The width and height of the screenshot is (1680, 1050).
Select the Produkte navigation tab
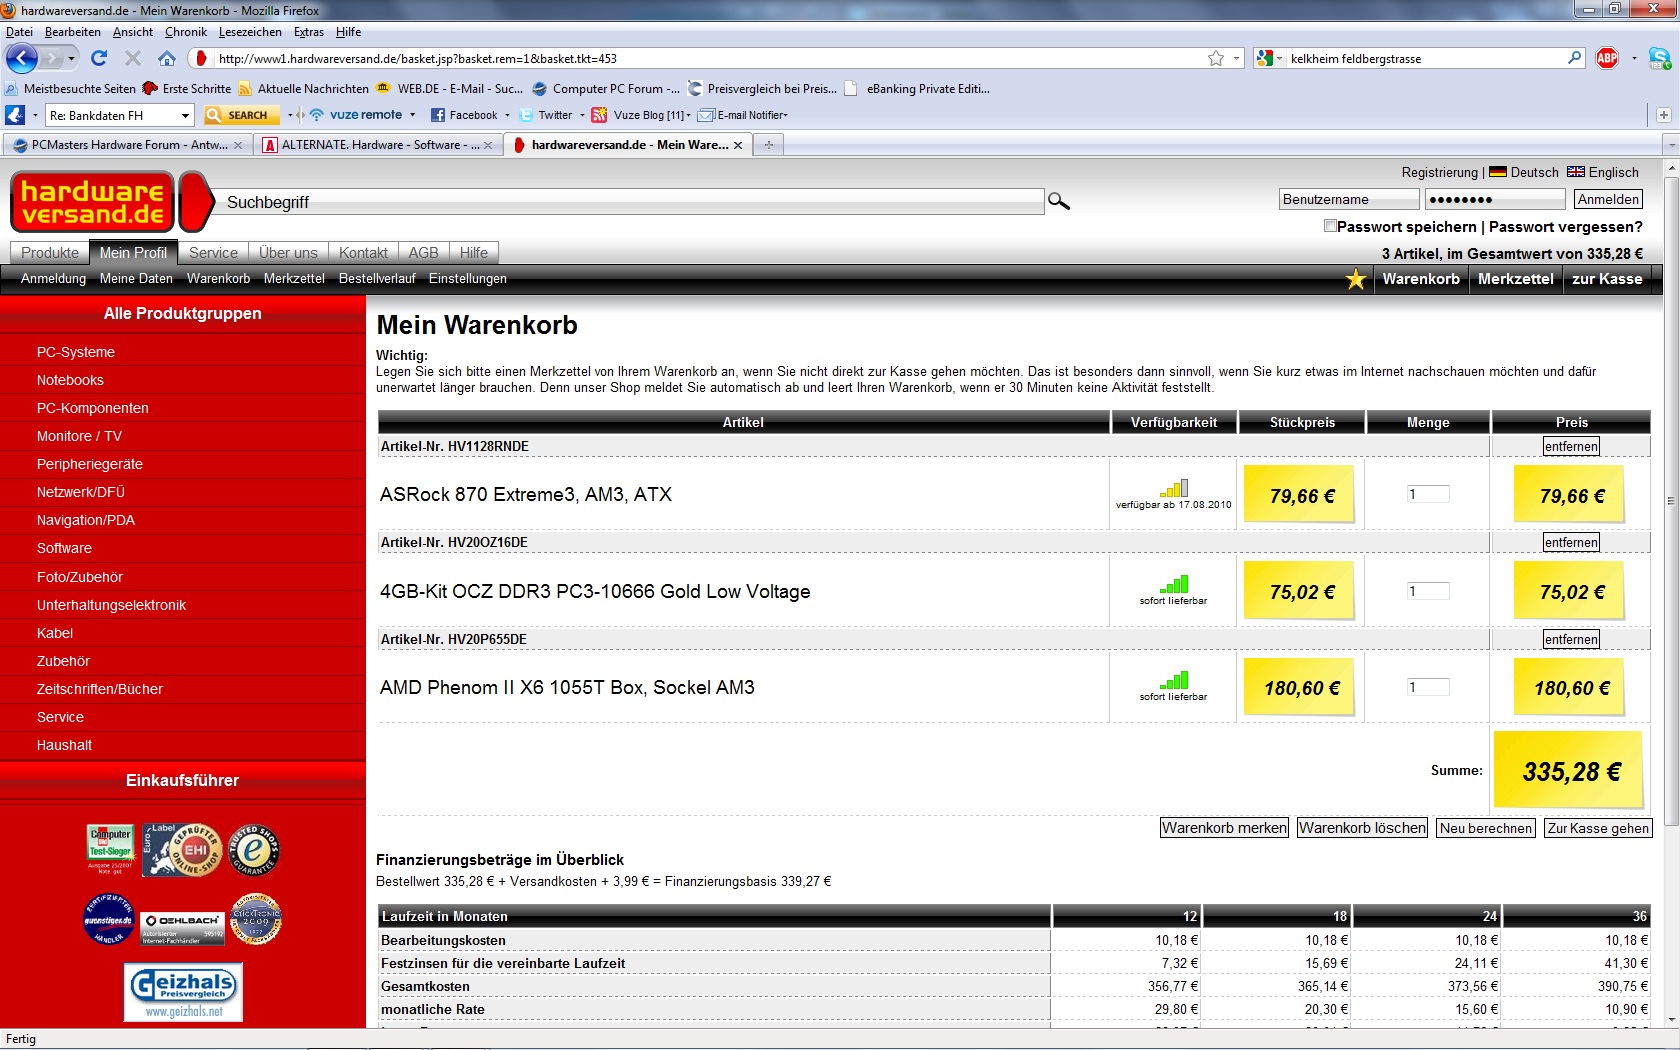(50, 253)
